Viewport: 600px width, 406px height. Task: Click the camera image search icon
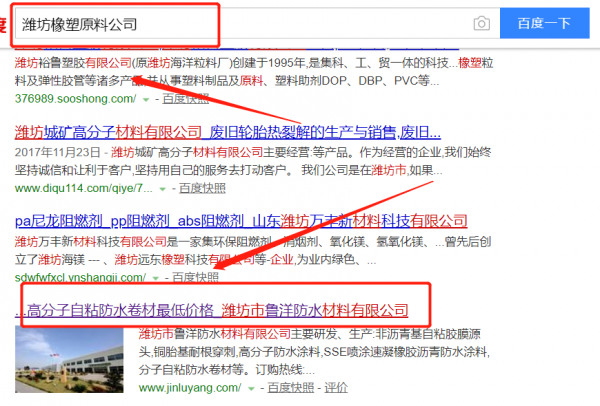[x=481, y=23]
